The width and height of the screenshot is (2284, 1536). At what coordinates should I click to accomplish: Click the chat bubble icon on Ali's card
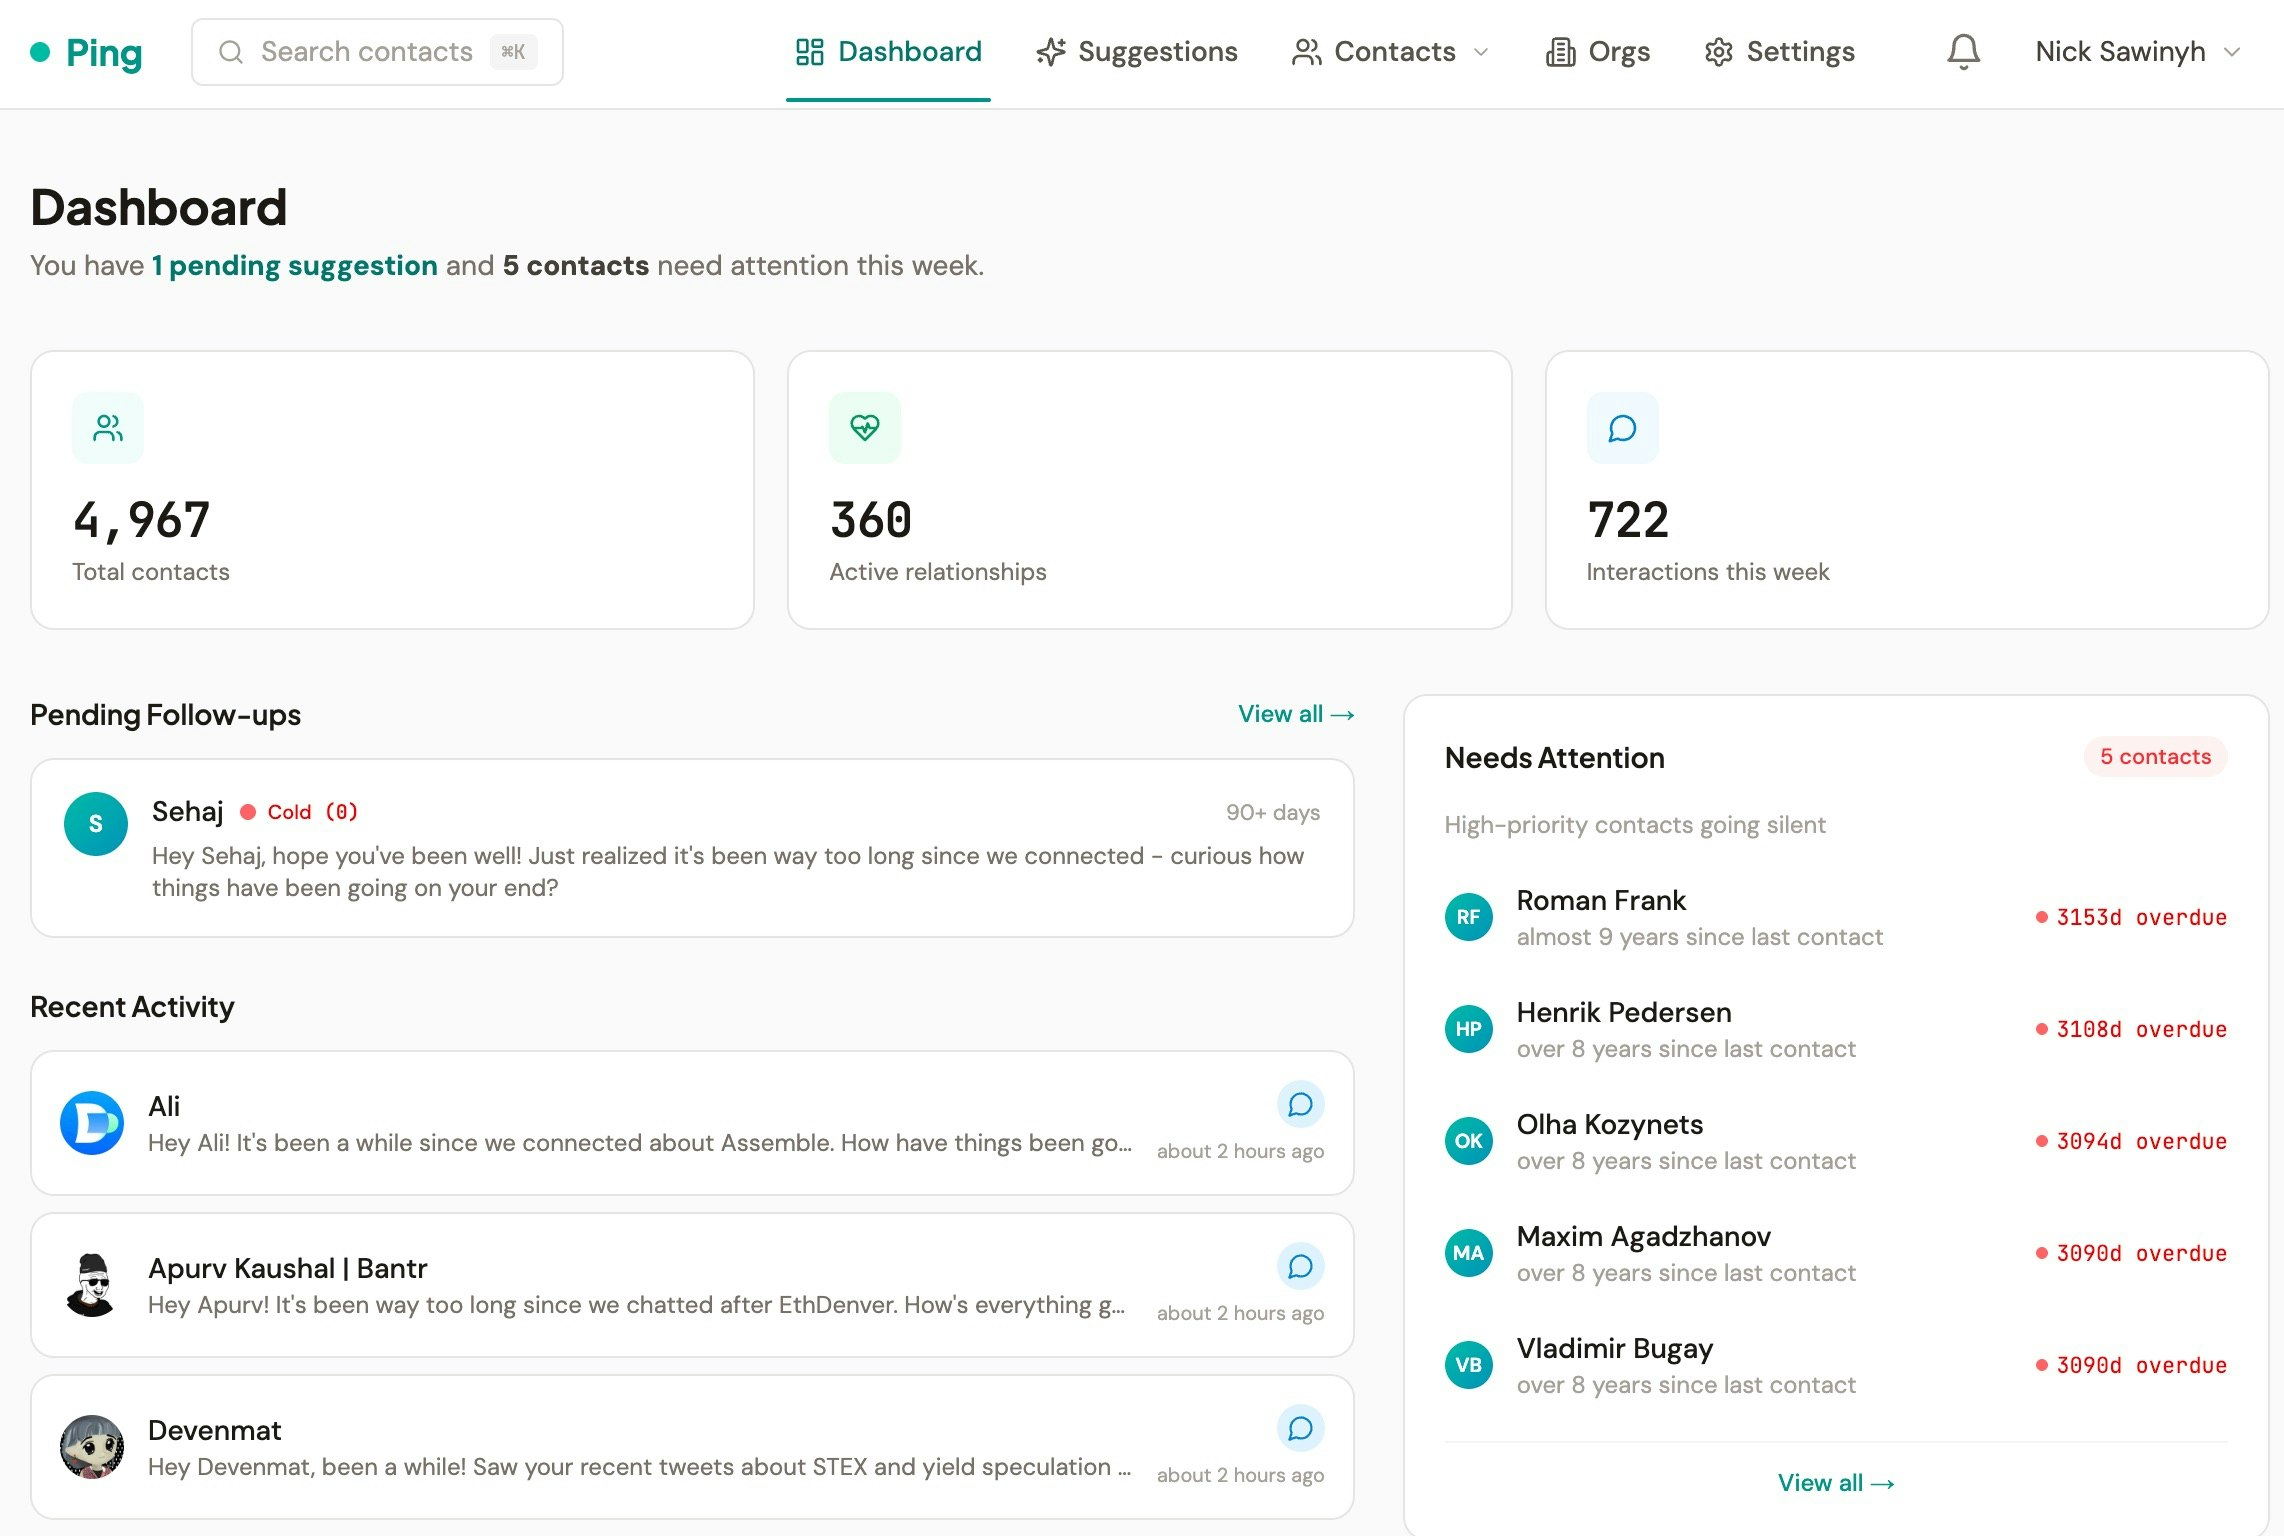[x=1300, y=1104]
